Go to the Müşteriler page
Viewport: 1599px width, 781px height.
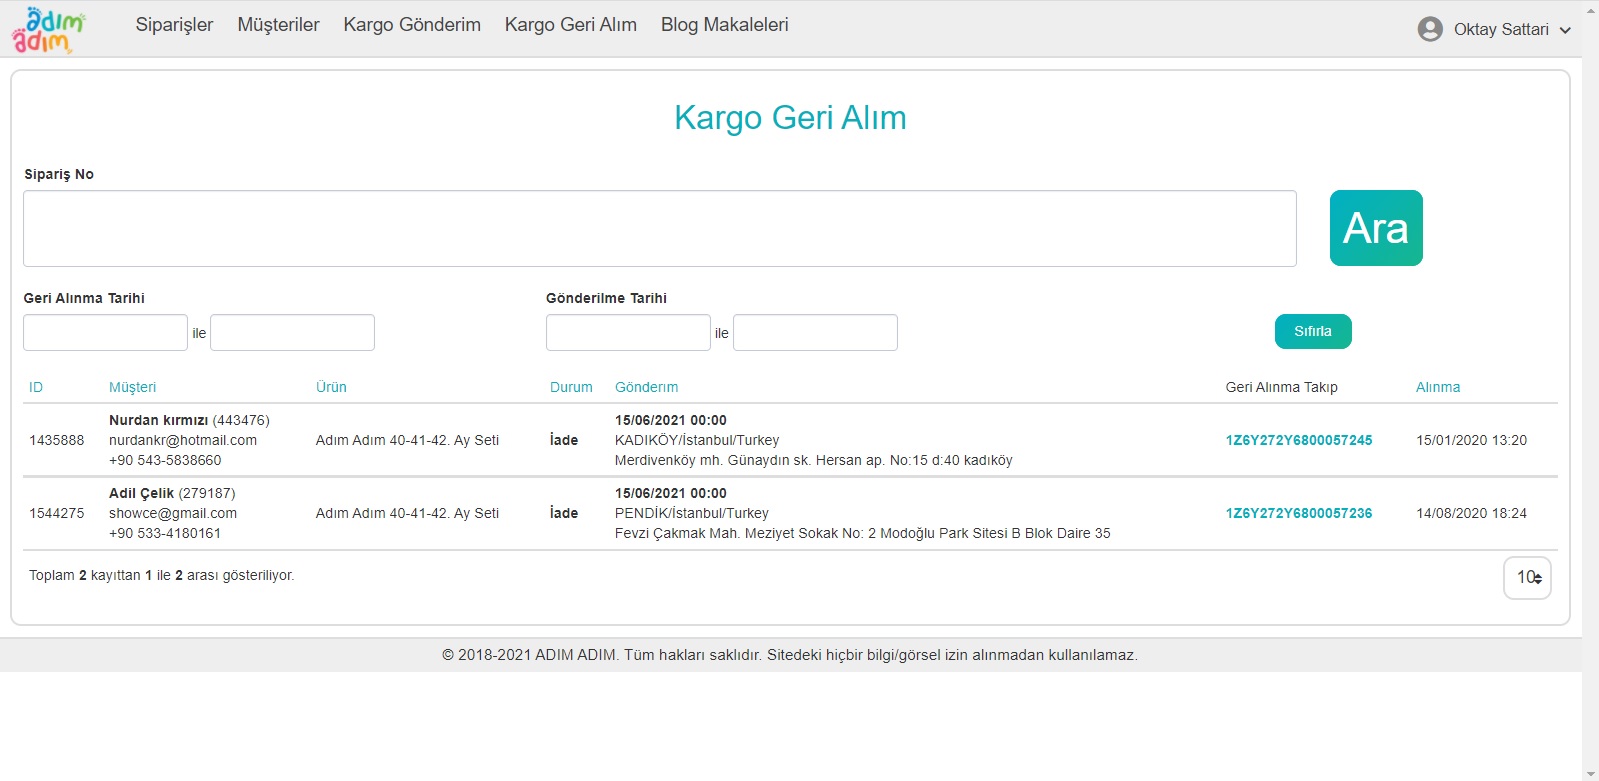coord(278,25)
